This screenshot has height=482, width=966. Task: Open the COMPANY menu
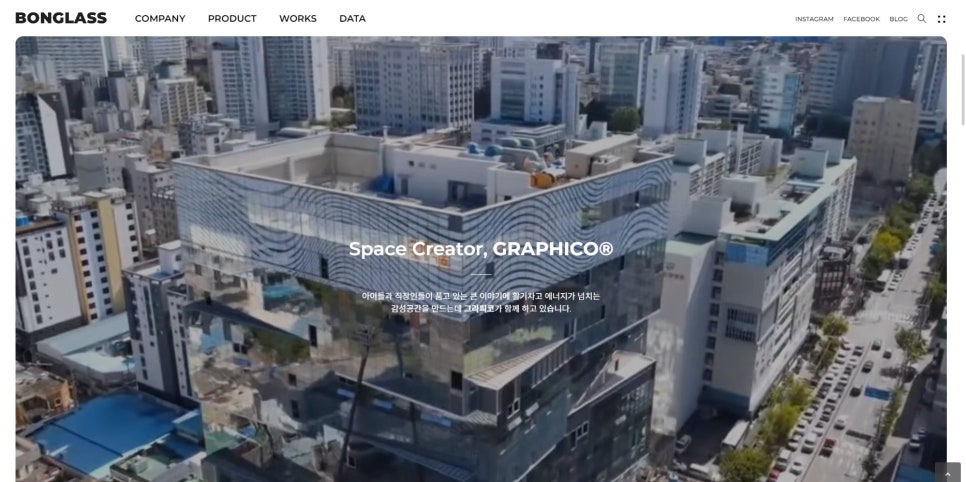point(160,18)
